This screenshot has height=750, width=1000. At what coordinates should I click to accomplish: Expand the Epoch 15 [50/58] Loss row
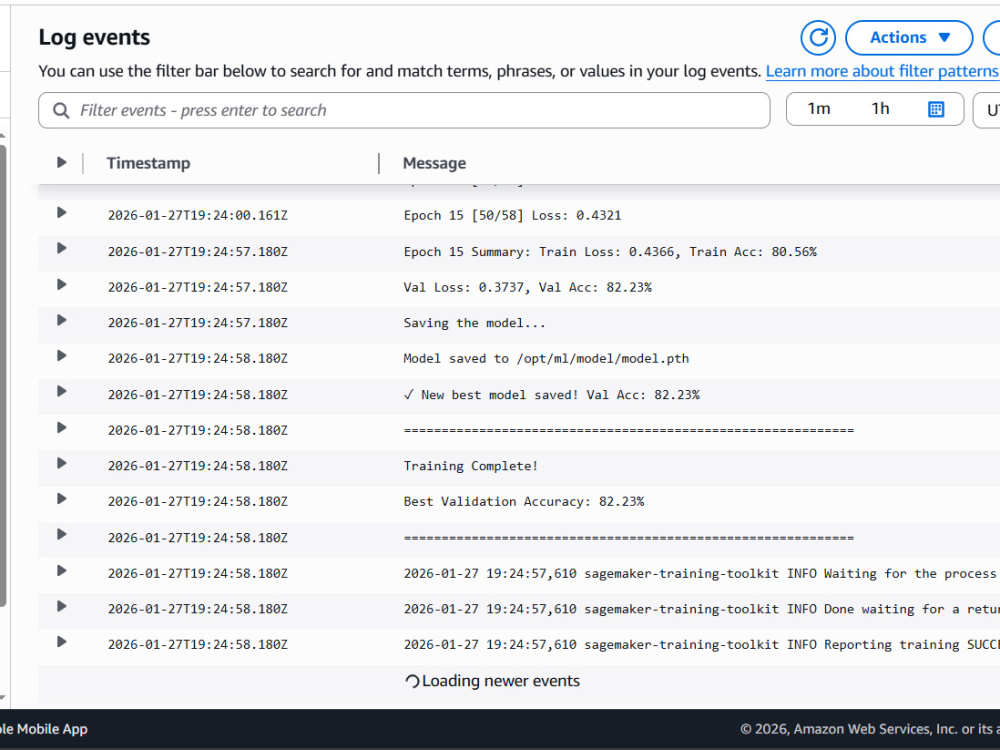[x=61, y=212]
